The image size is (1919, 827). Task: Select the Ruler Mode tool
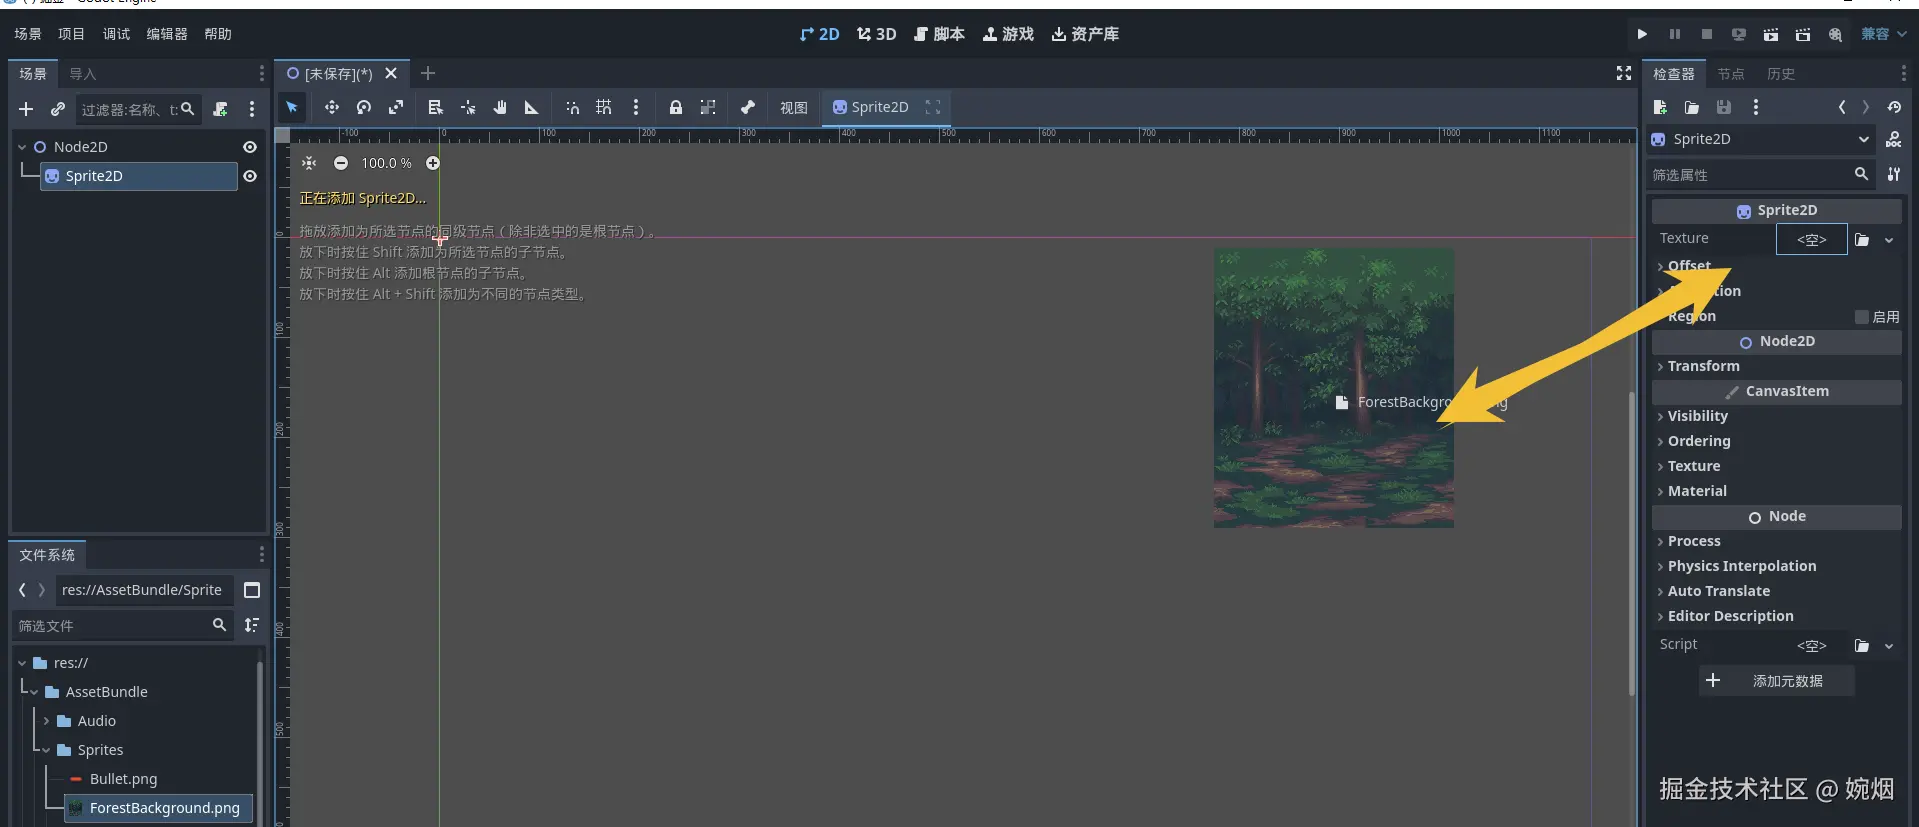pyautogui.click(x=532, y=107)
